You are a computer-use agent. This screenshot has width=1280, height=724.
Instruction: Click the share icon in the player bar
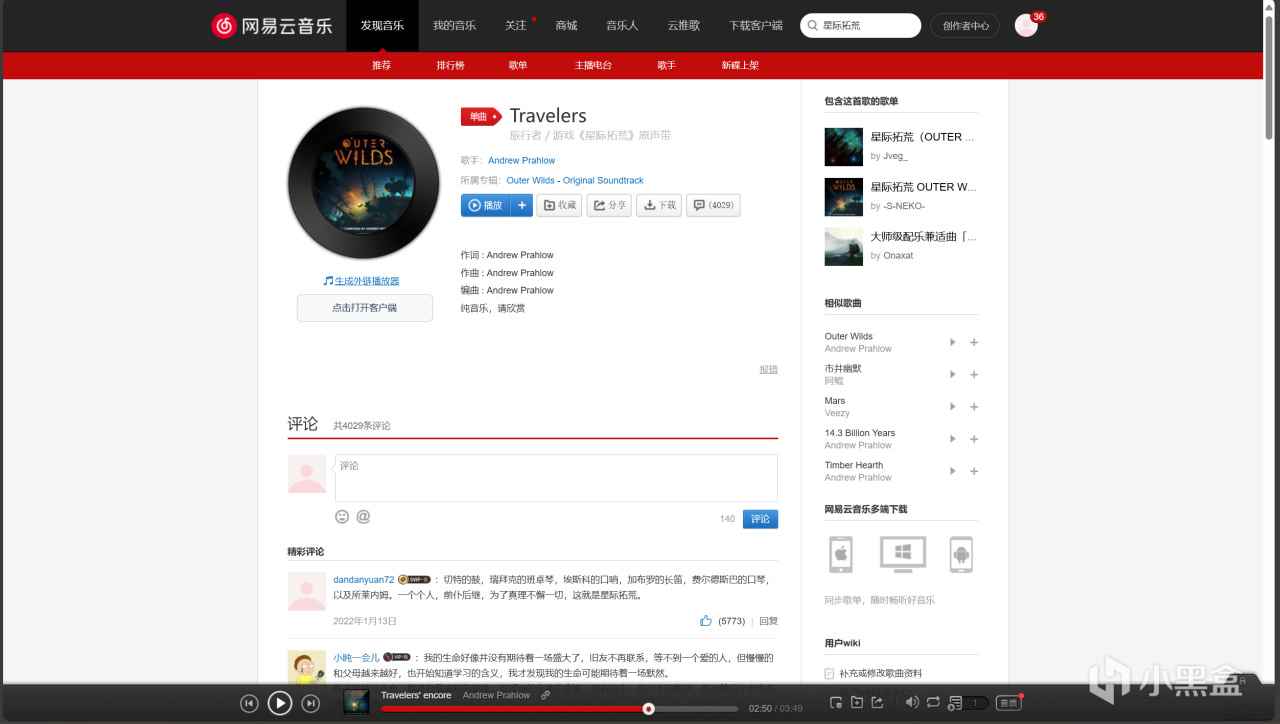click(877, 703)
